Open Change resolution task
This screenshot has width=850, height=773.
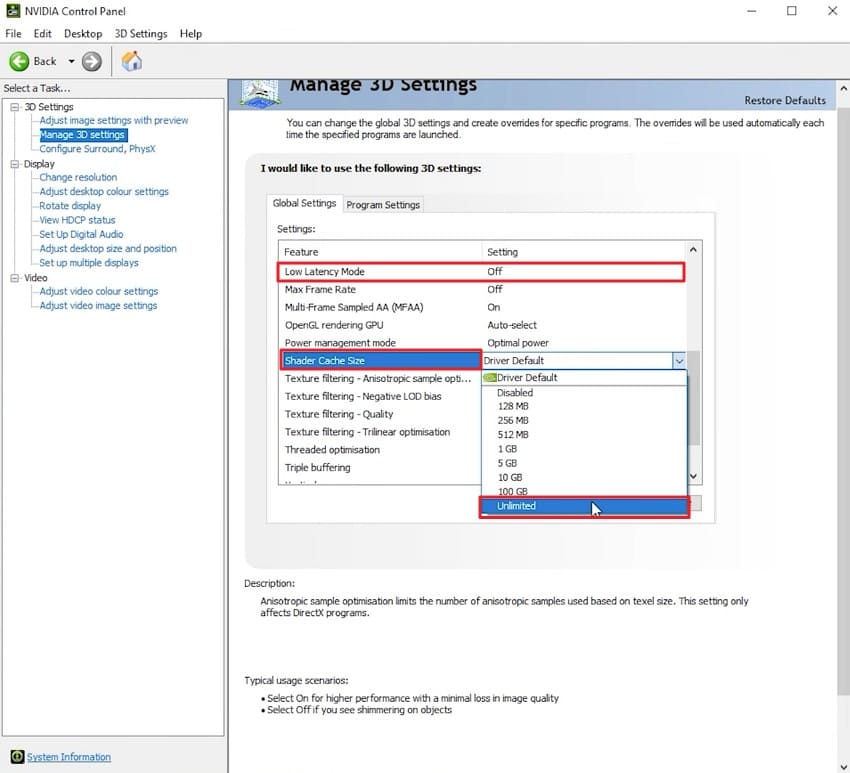point(78,177)
